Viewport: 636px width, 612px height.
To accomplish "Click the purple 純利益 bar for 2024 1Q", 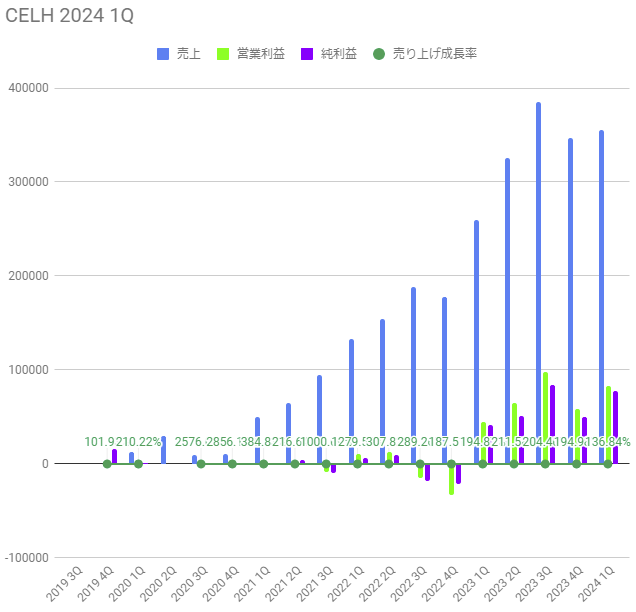I will 615,427.
